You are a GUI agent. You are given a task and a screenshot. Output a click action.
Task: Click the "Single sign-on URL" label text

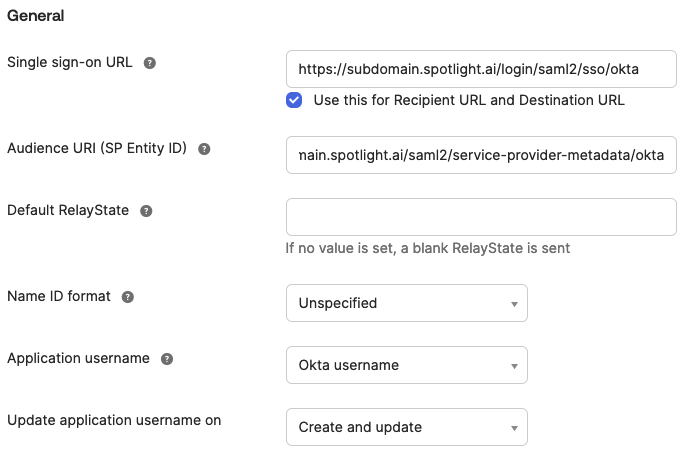[x=70, y=62]
